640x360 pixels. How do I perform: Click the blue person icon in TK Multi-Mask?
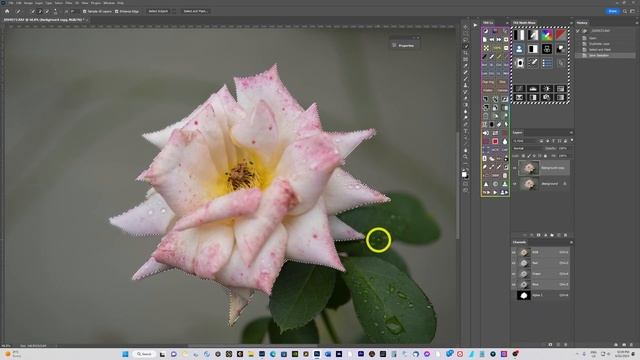[x=519, y=49]
